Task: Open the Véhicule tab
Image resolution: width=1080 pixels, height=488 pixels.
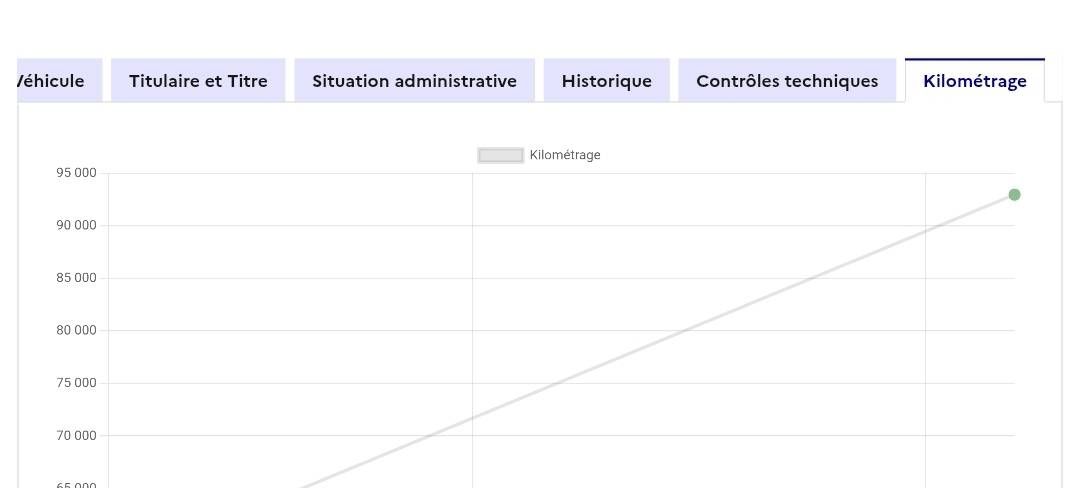Action: [56, 81]
